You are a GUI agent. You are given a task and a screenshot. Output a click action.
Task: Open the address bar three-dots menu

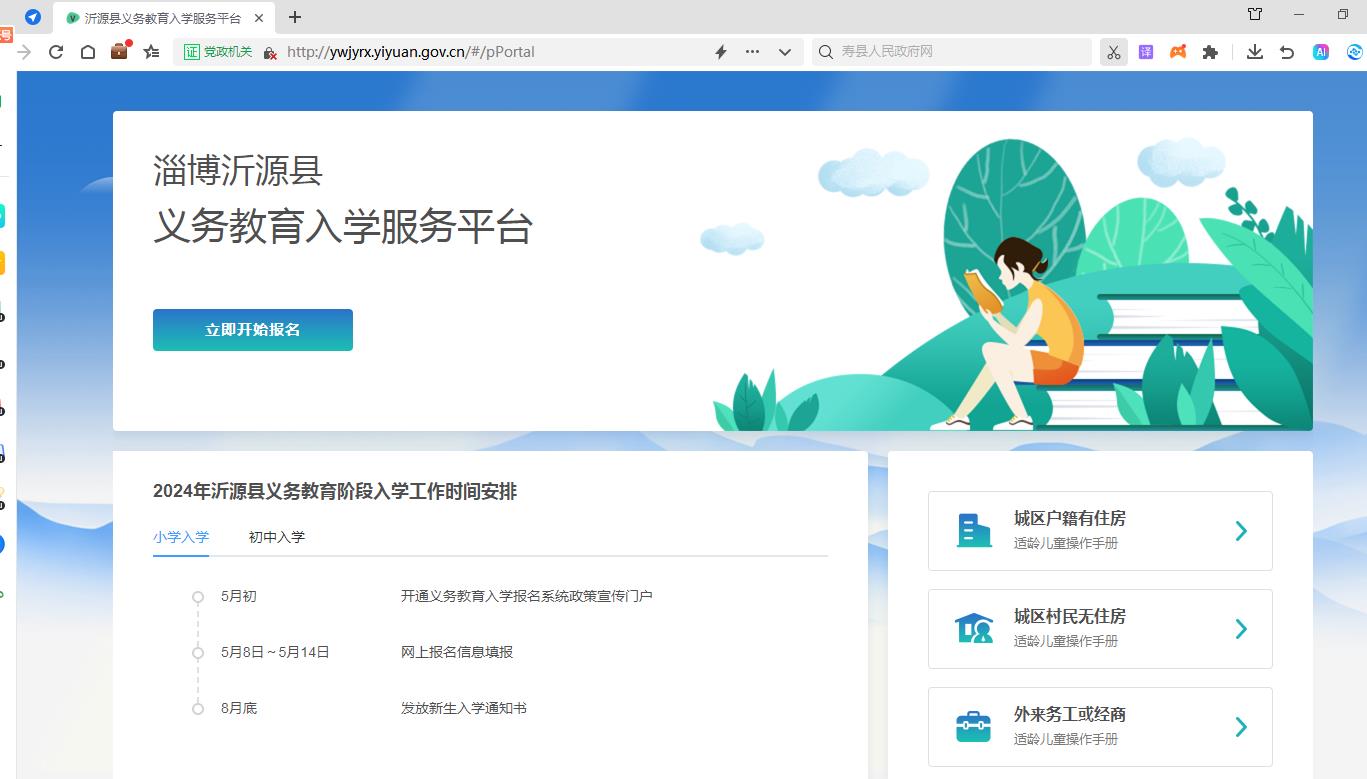click(x=752, y=52)
